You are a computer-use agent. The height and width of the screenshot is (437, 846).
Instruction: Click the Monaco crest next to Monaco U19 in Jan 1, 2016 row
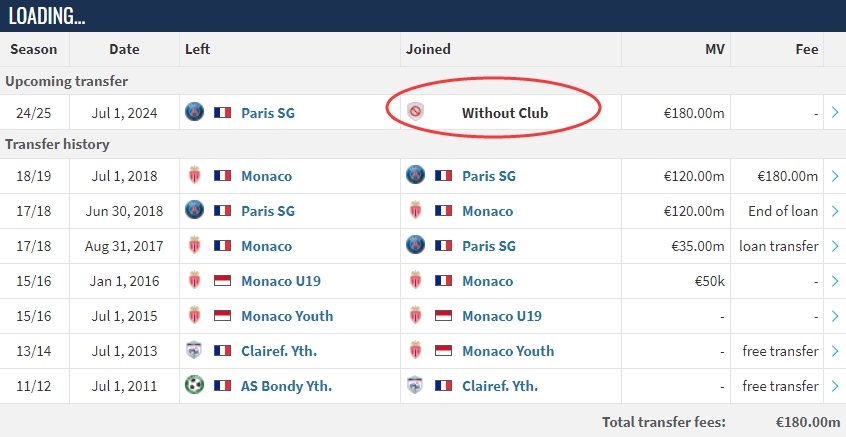coord(194,281)
